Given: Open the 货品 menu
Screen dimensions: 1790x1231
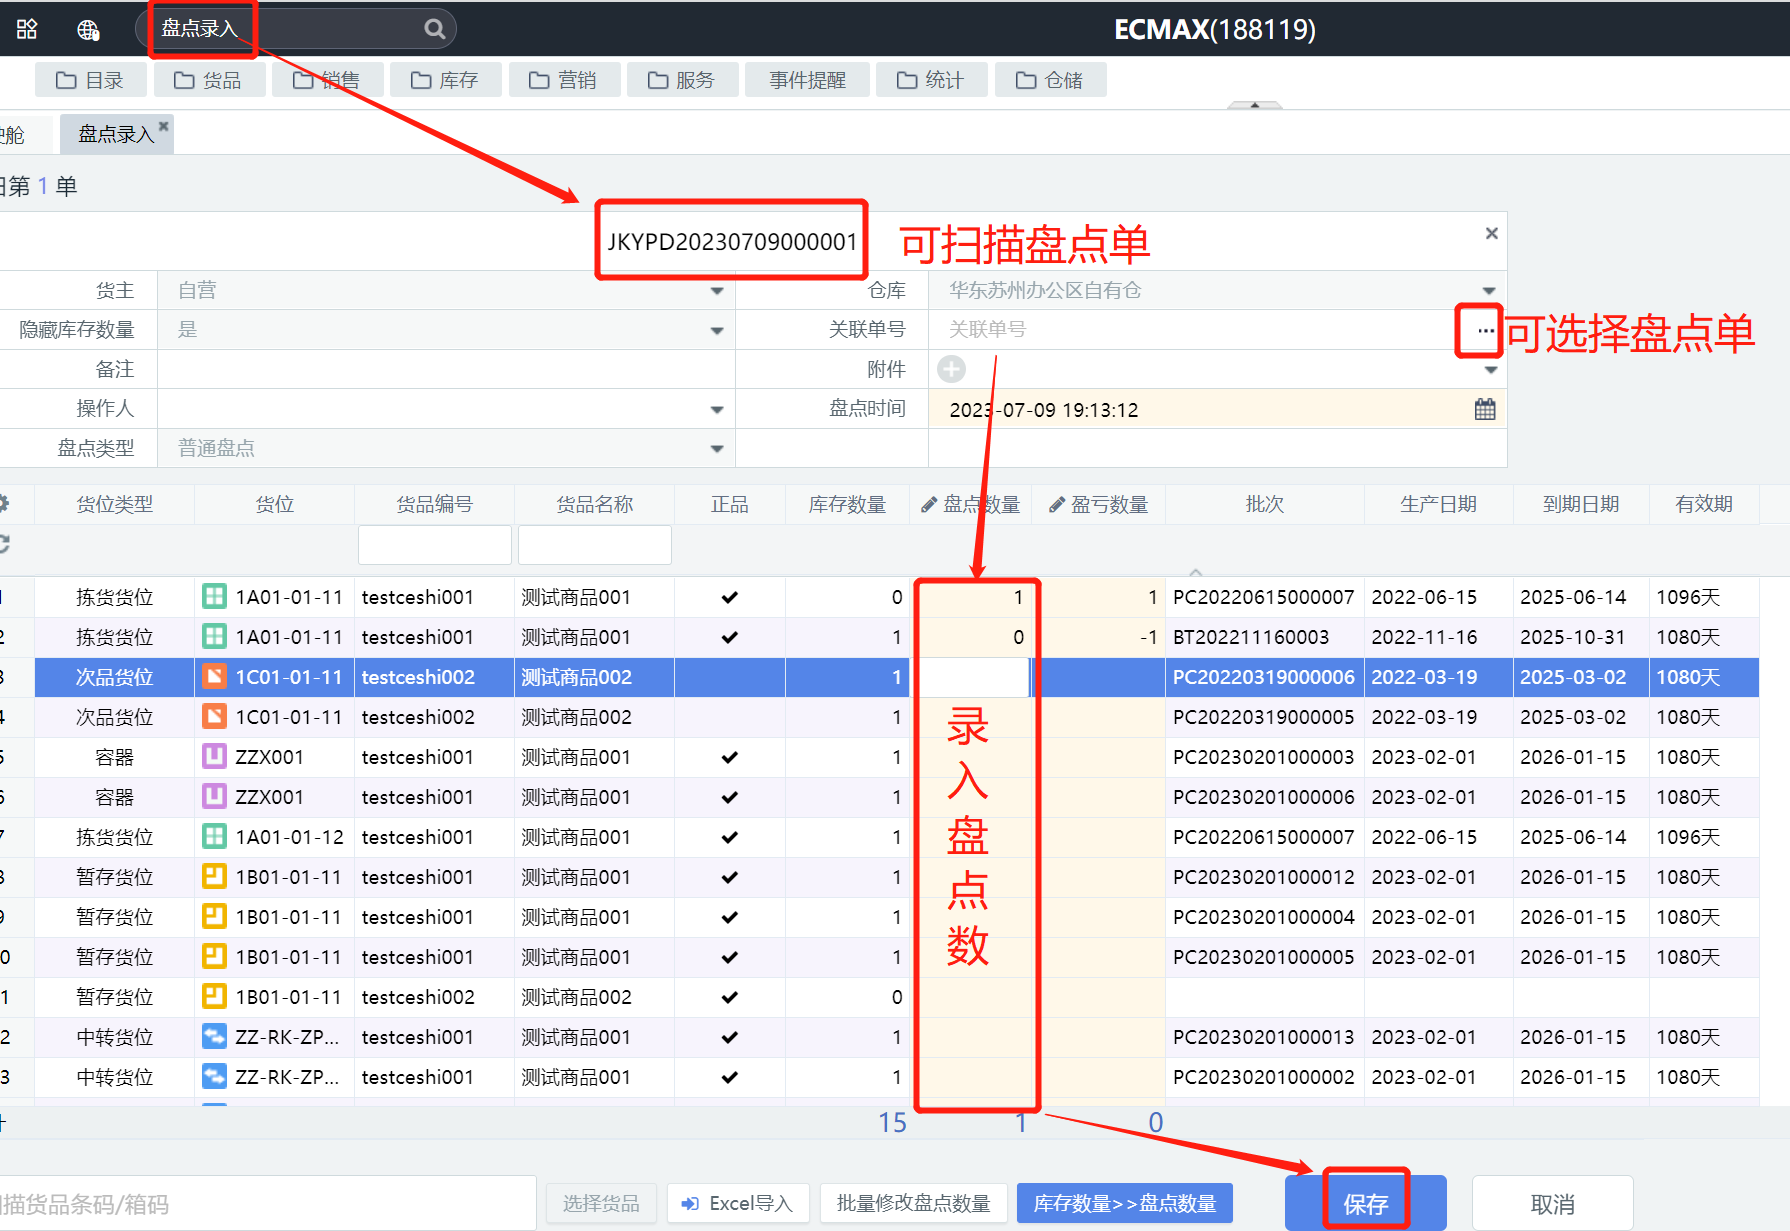Looking at the screenshot, I should point(208,80).
